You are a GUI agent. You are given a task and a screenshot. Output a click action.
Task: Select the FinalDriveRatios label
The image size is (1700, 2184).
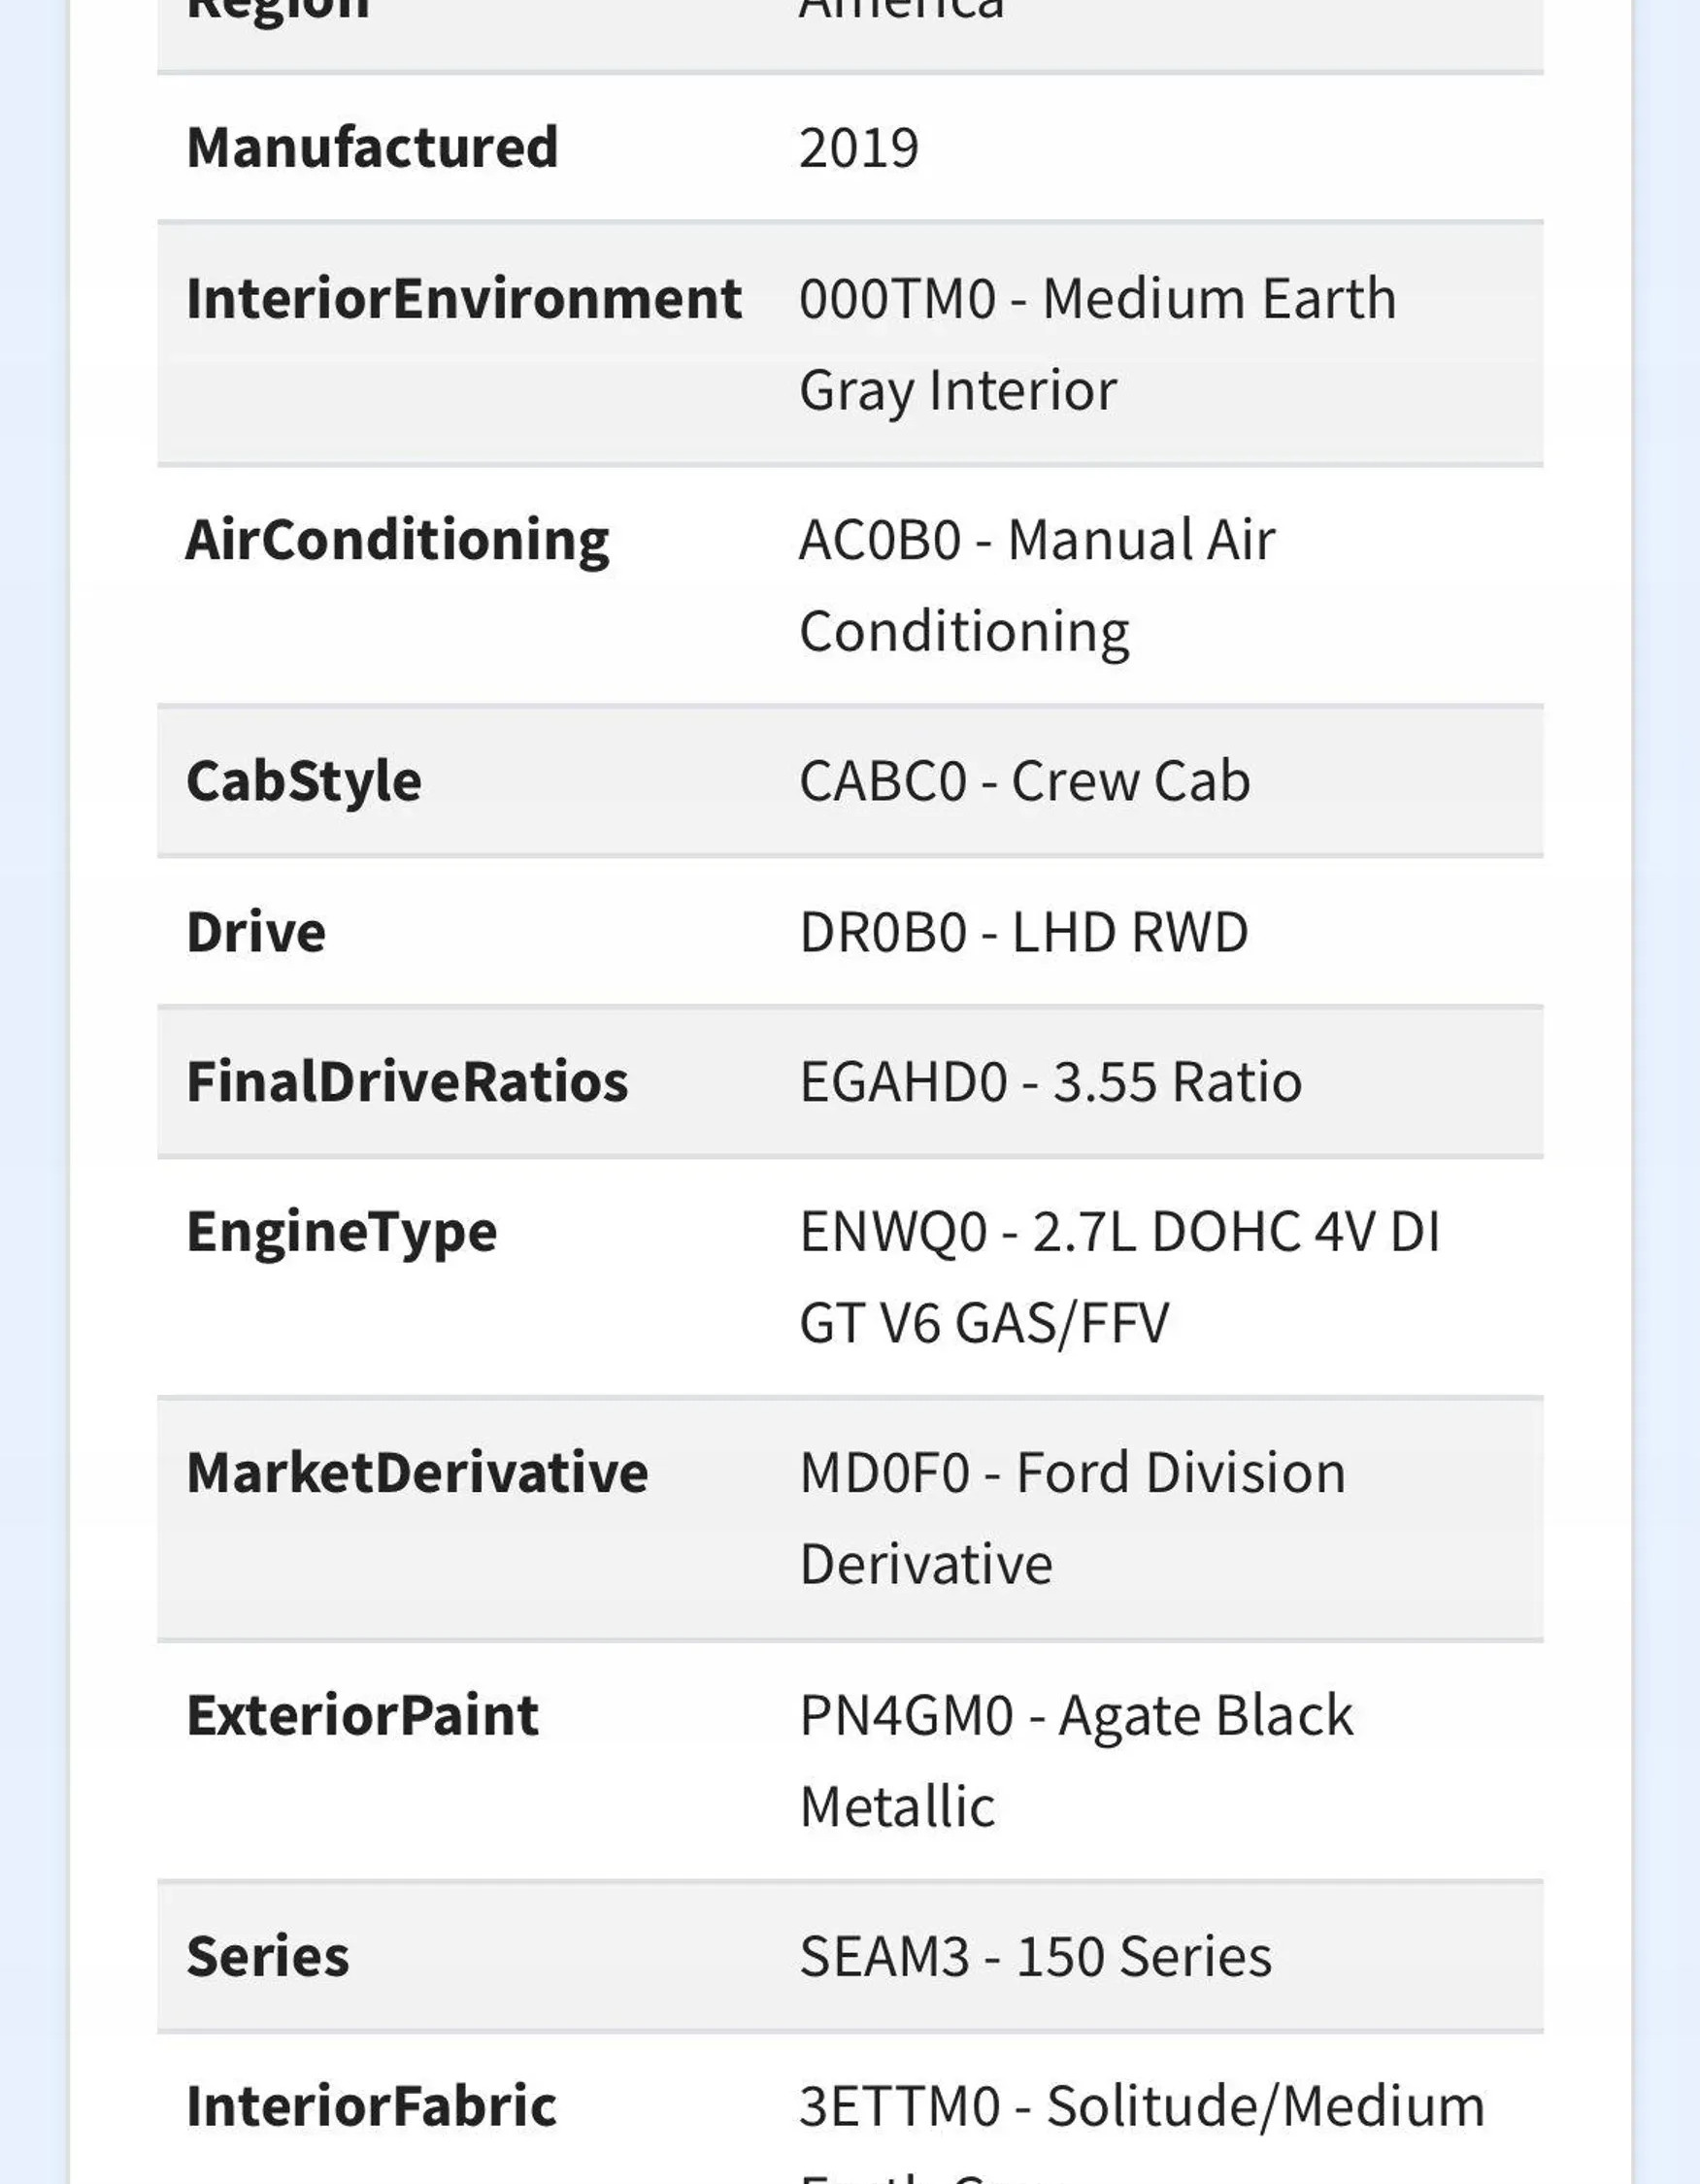point(407,1082)
